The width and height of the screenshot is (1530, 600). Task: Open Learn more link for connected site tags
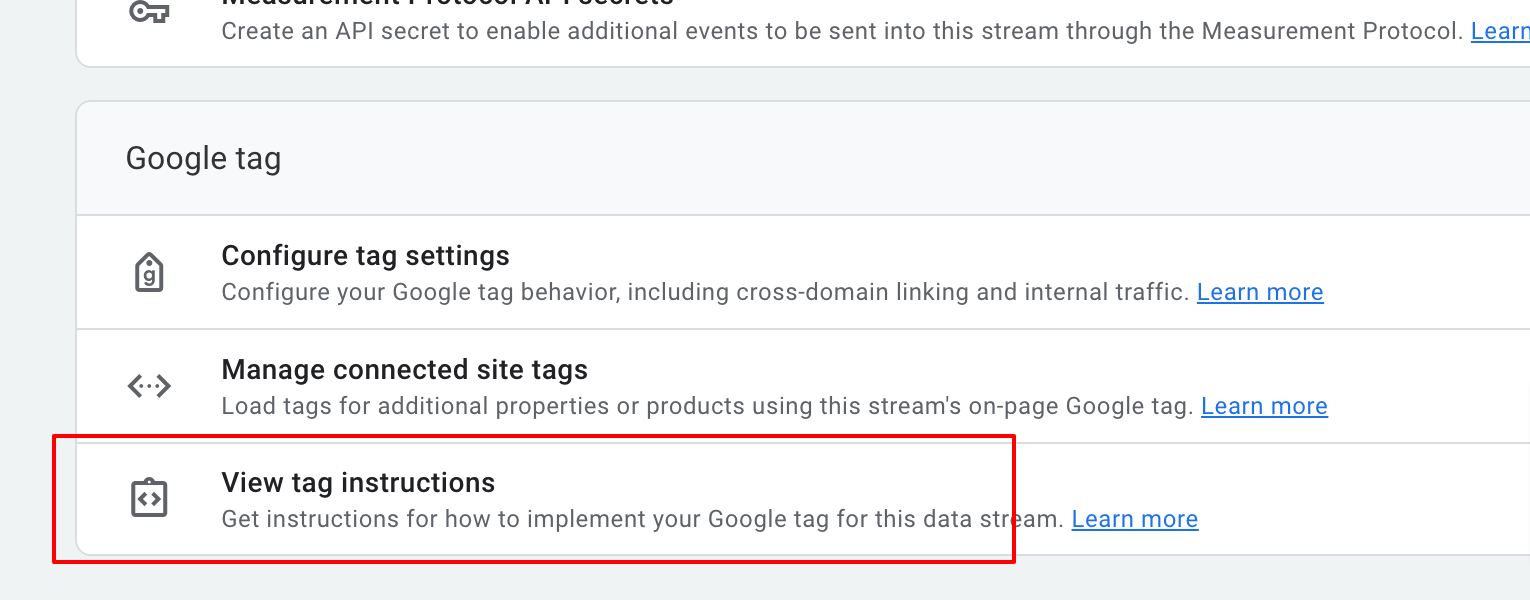click(x=1264, y=406)
